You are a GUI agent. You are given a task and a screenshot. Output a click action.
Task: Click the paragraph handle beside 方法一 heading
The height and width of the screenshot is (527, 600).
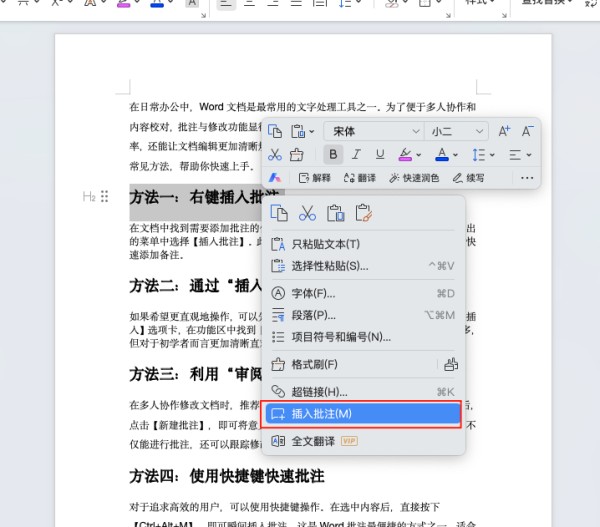(103, 198)
